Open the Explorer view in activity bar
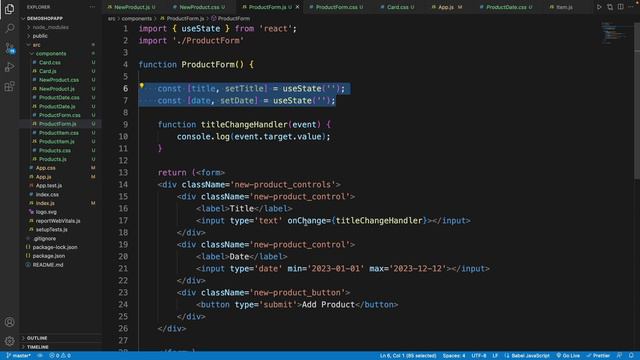This screenshot has height=360, width=640. [x=9, y=9]
